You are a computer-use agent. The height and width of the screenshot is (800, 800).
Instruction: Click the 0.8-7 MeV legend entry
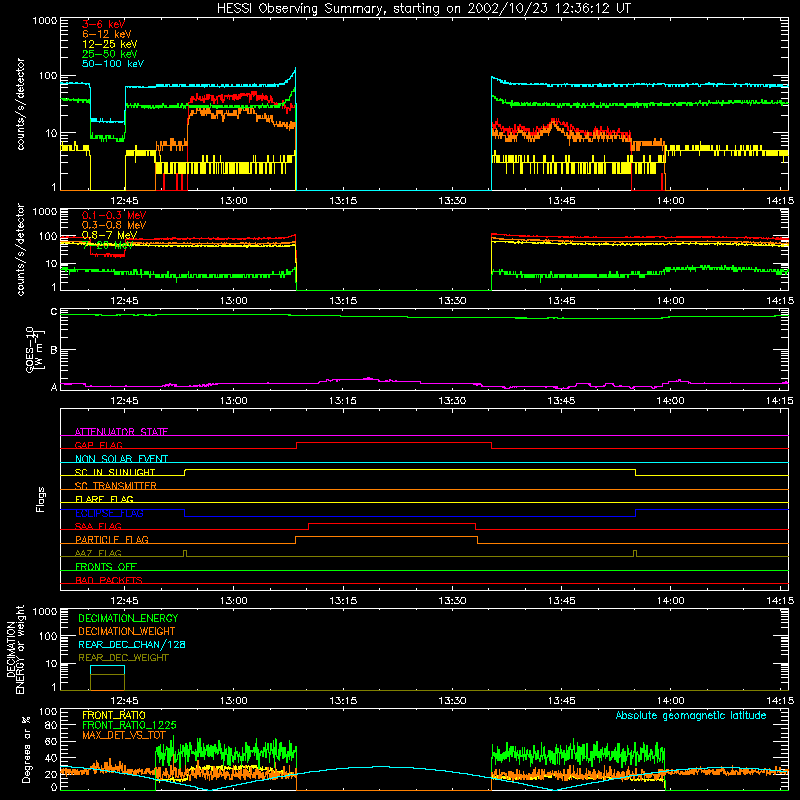[x=109, y=235]
